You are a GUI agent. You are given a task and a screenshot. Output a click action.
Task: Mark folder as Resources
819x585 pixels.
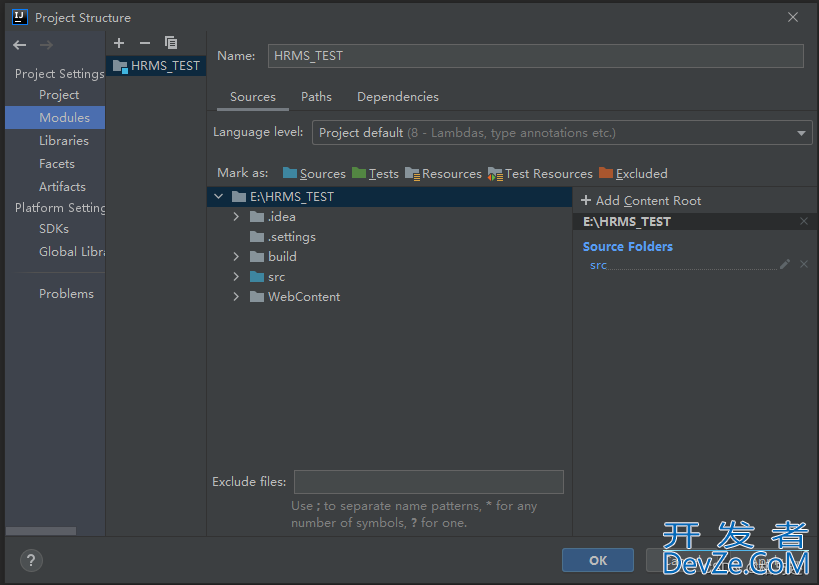(443, 173)
